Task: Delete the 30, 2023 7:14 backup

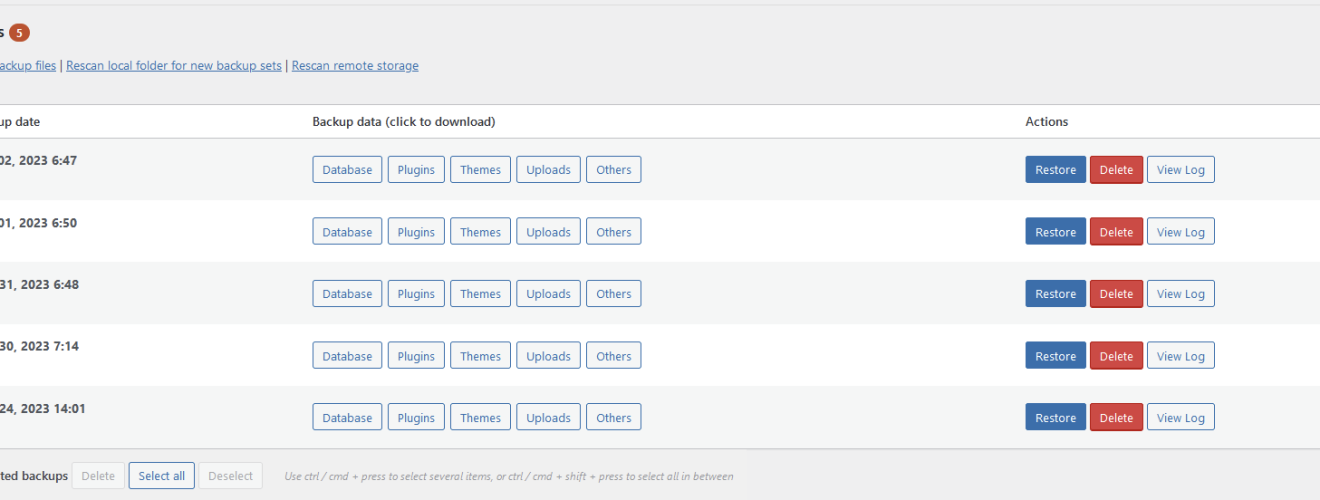Action: (1116, 356)
